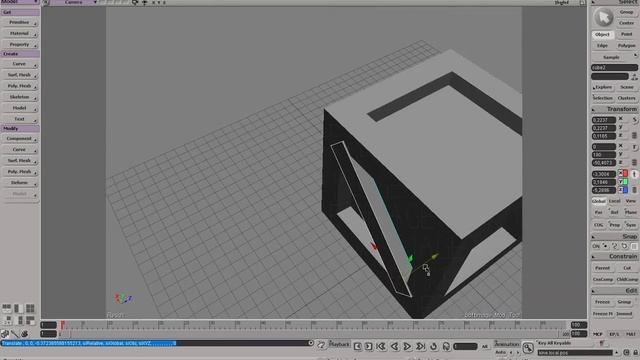Click the curve snap icon
The width and height of the screenshot is (640, 360).
click(x=615, y=246)
